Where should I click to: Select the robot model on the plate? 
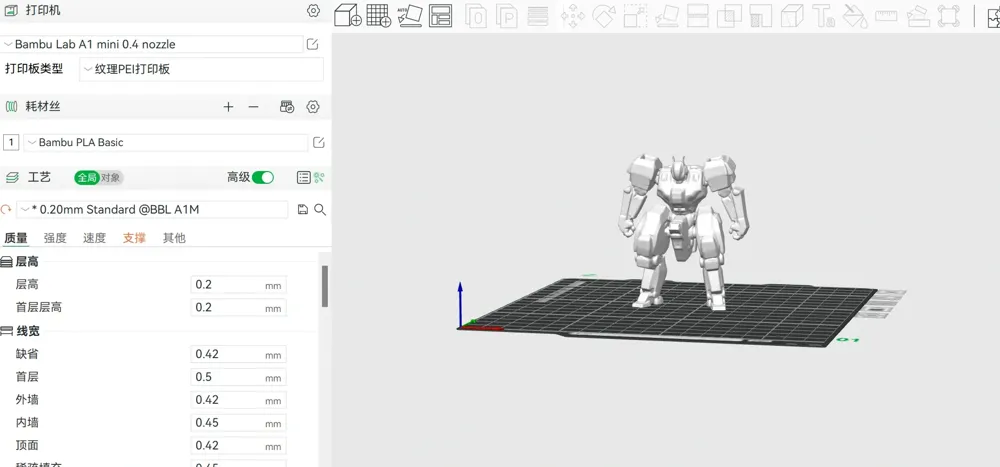click(x=683, y=233)
